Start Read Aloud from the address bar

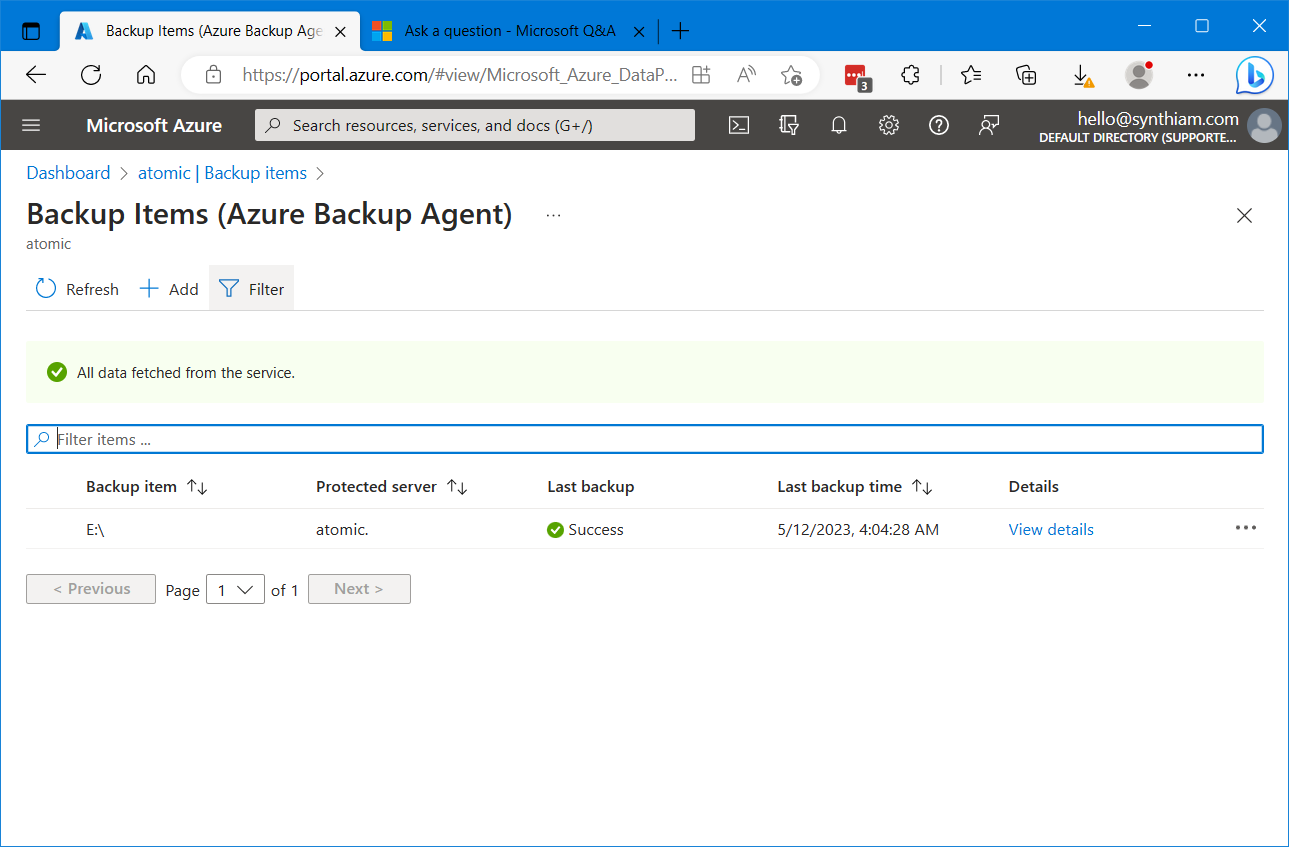click(x=746, y=75)
